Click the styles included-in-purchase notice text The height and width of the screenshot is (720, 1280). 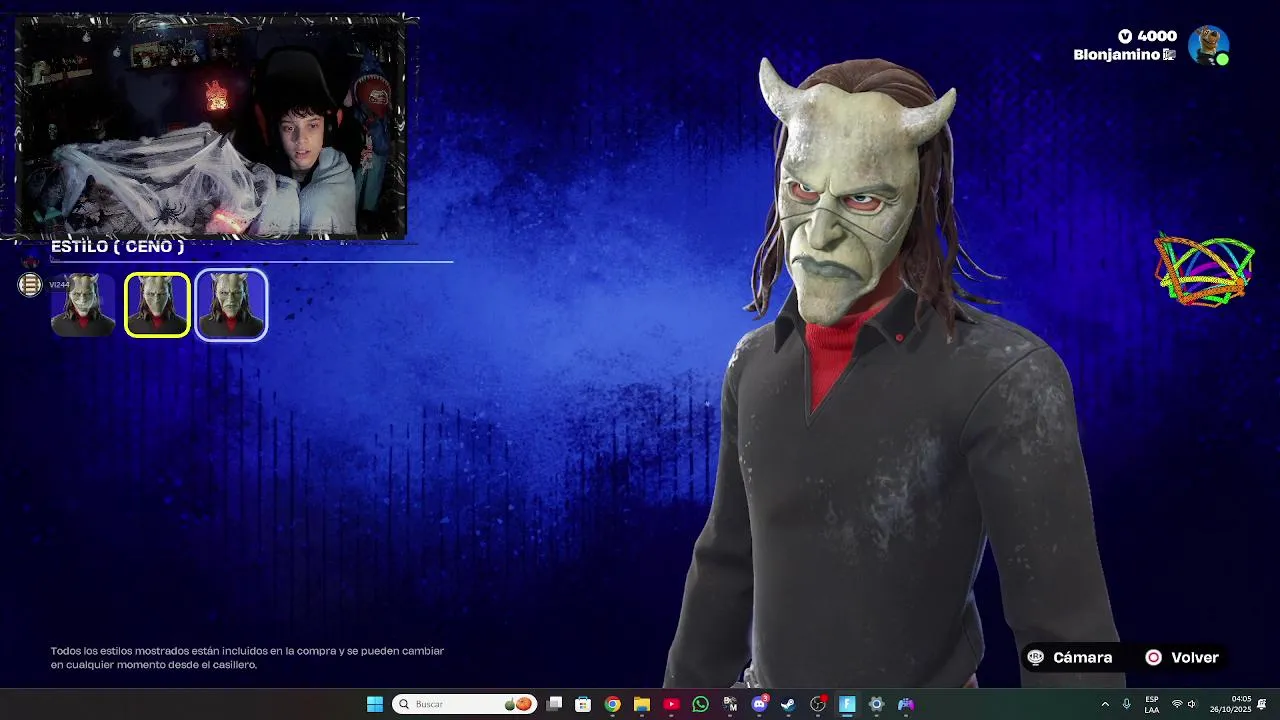pyautogui.click(x=247, y=657)
